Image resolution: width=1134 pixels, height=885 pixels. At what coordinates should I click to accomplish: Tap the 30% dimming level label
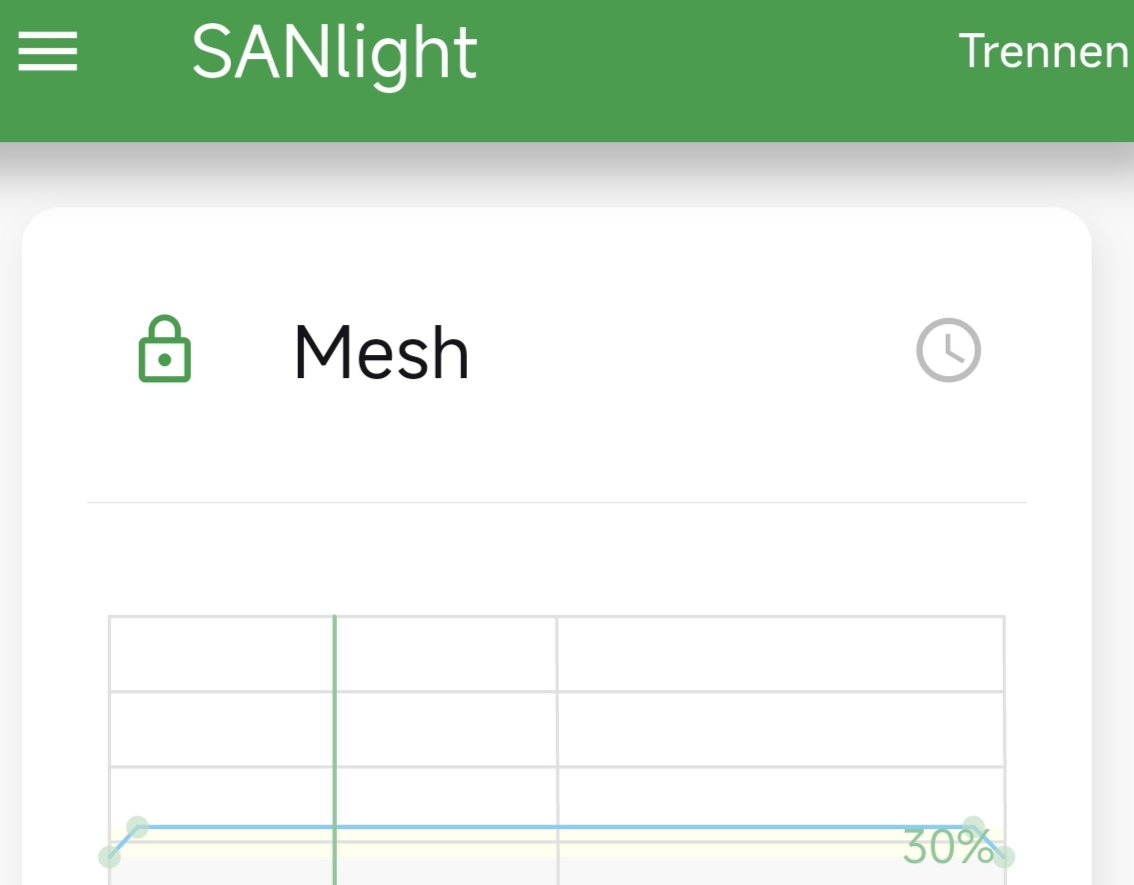(x=947, y=847)
